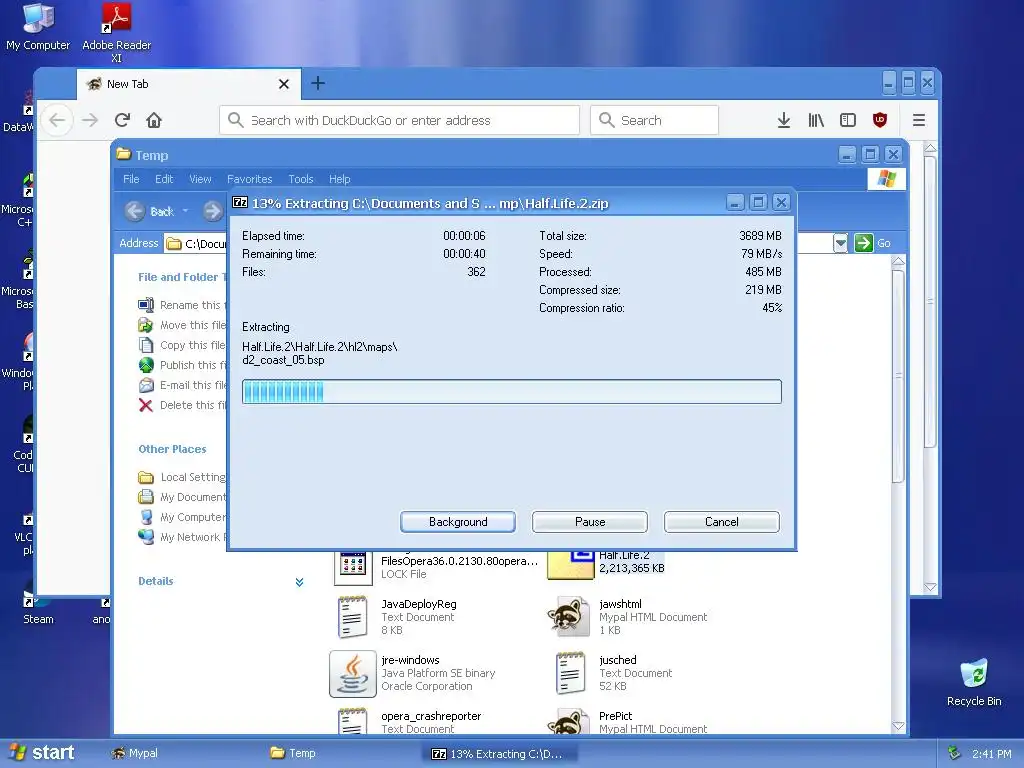Click the Explorer file list scrollbar up arrow
1024x768 pixels.
coord(898,261)
